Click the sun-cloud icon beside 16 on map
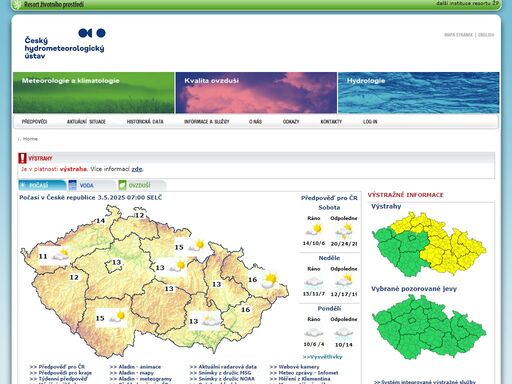This screenshot has height=384, width=512. tap(269, 280)
